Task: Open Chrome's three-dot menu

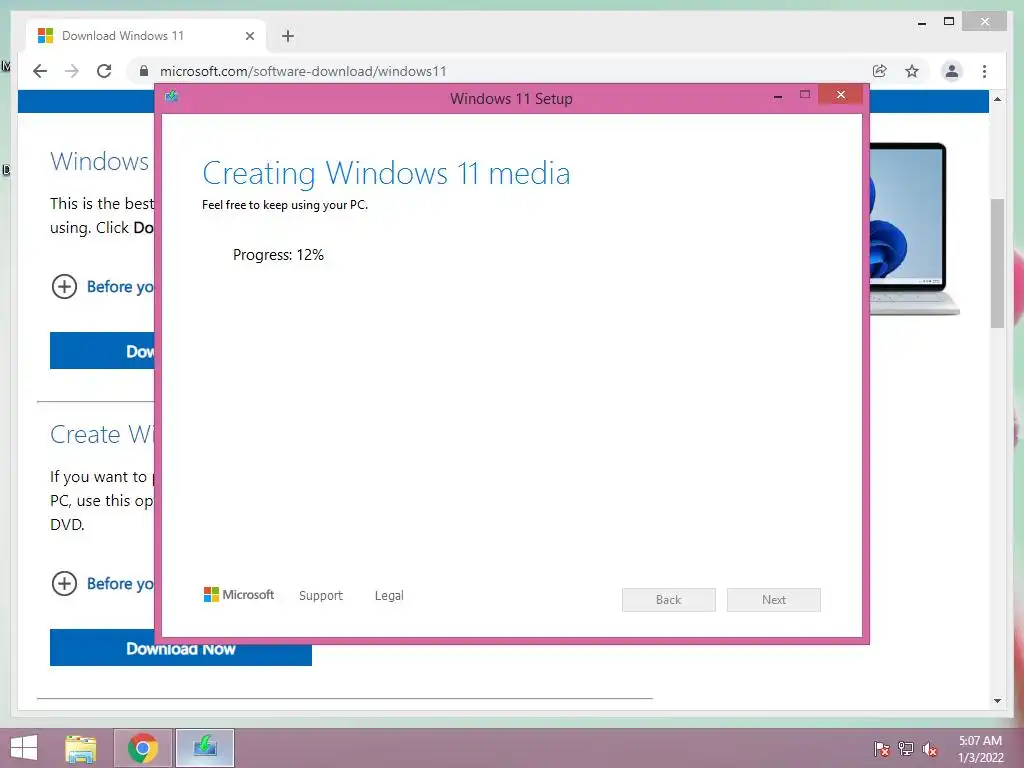Action: tap(984, 71)
